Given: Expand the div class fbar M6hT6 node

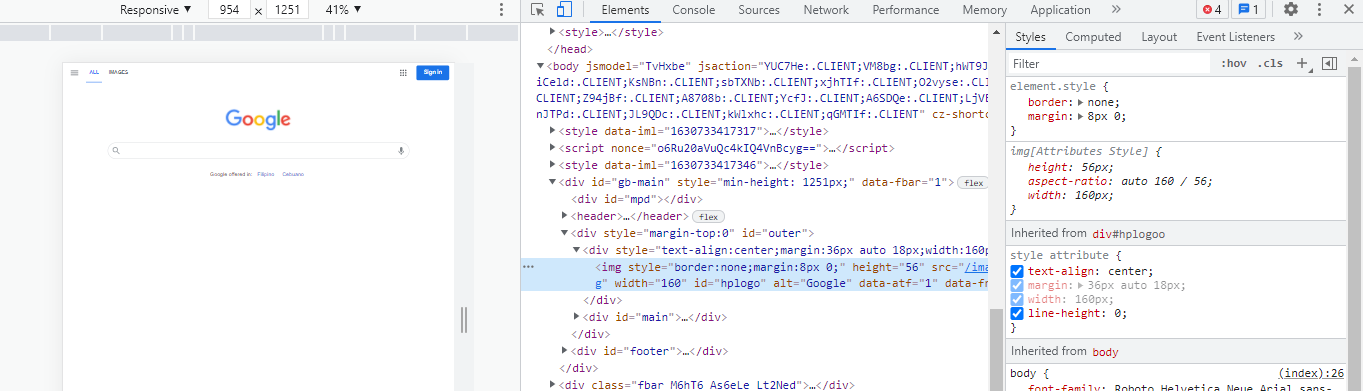Looking at the screenshot, I should coord(553,384).
